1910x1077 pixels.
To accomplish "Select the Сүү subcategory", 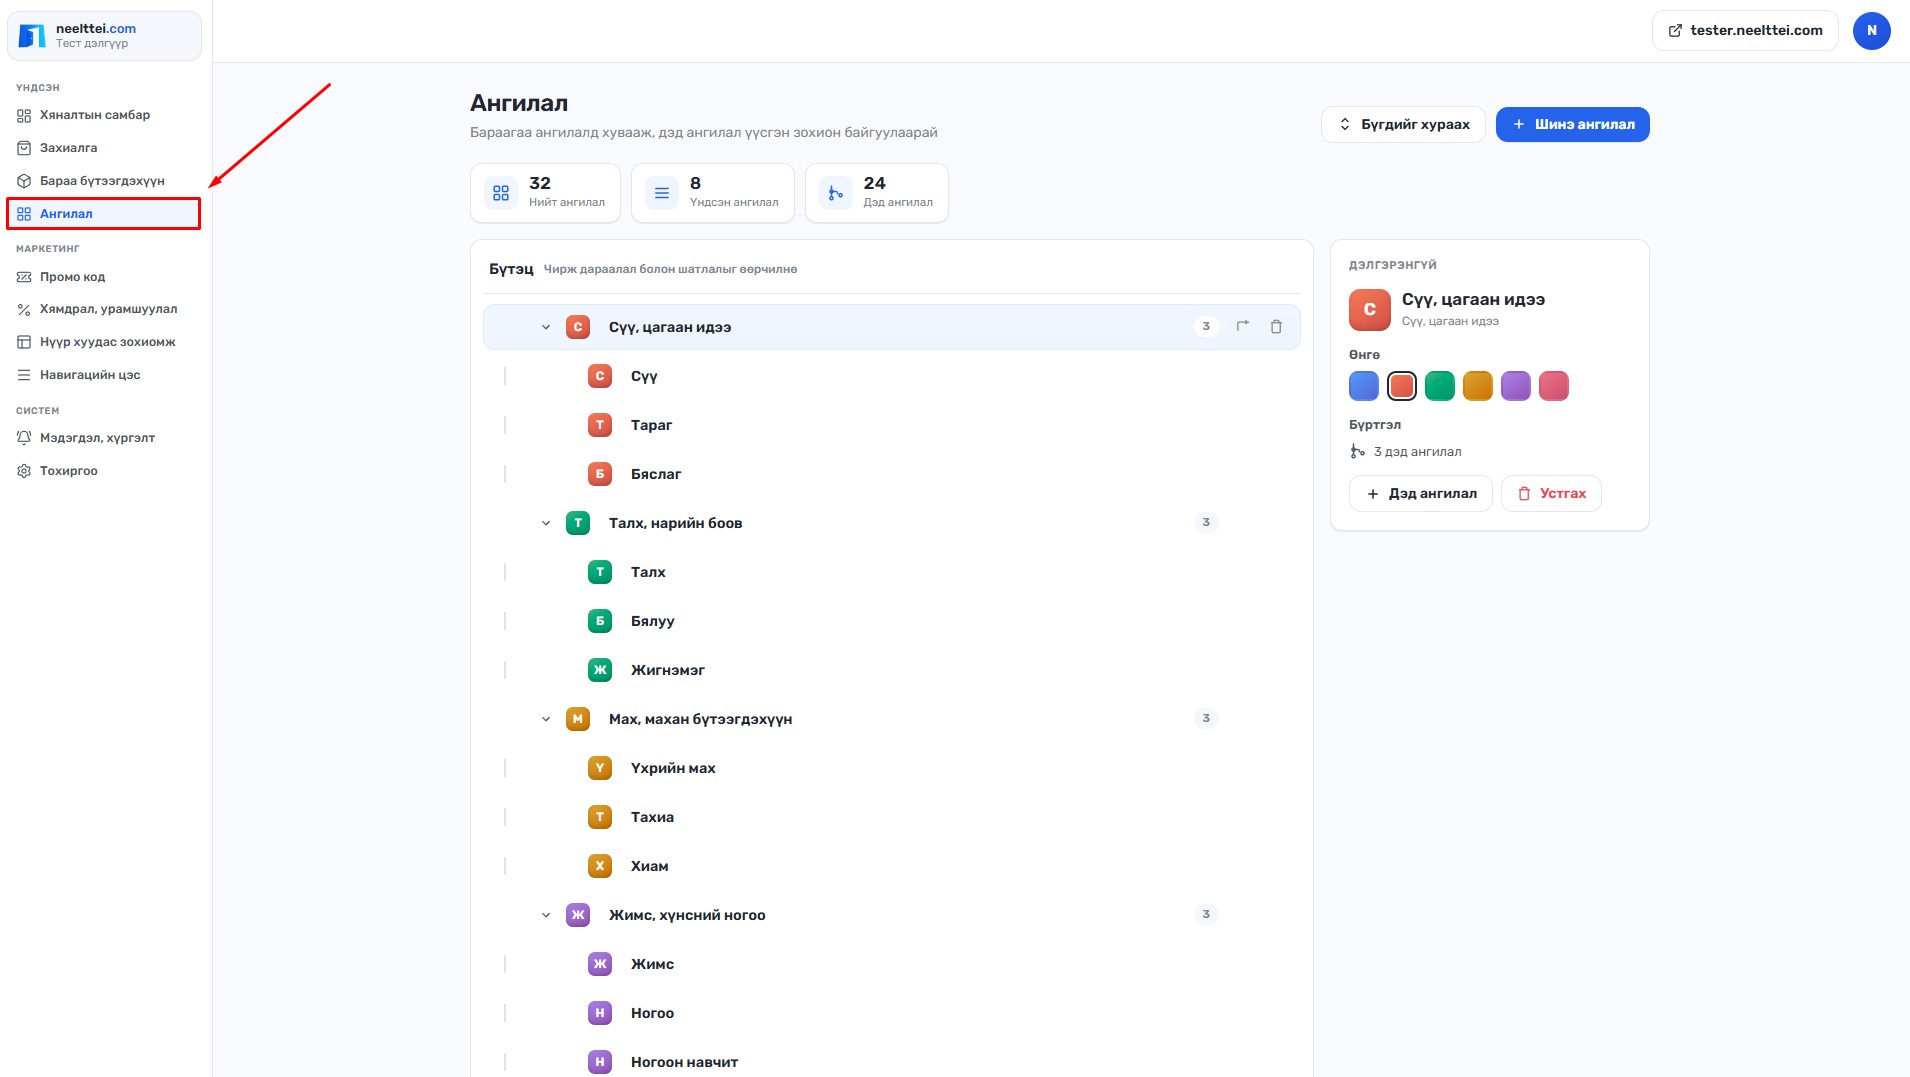I will [891, 376].
